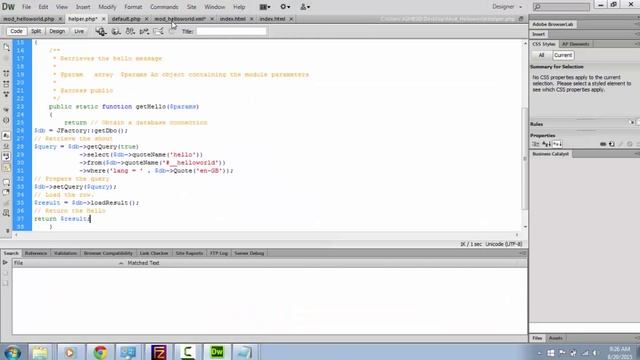Switch CSS Styles to All mode
640x360 pixels.
[x=542, y=55]
